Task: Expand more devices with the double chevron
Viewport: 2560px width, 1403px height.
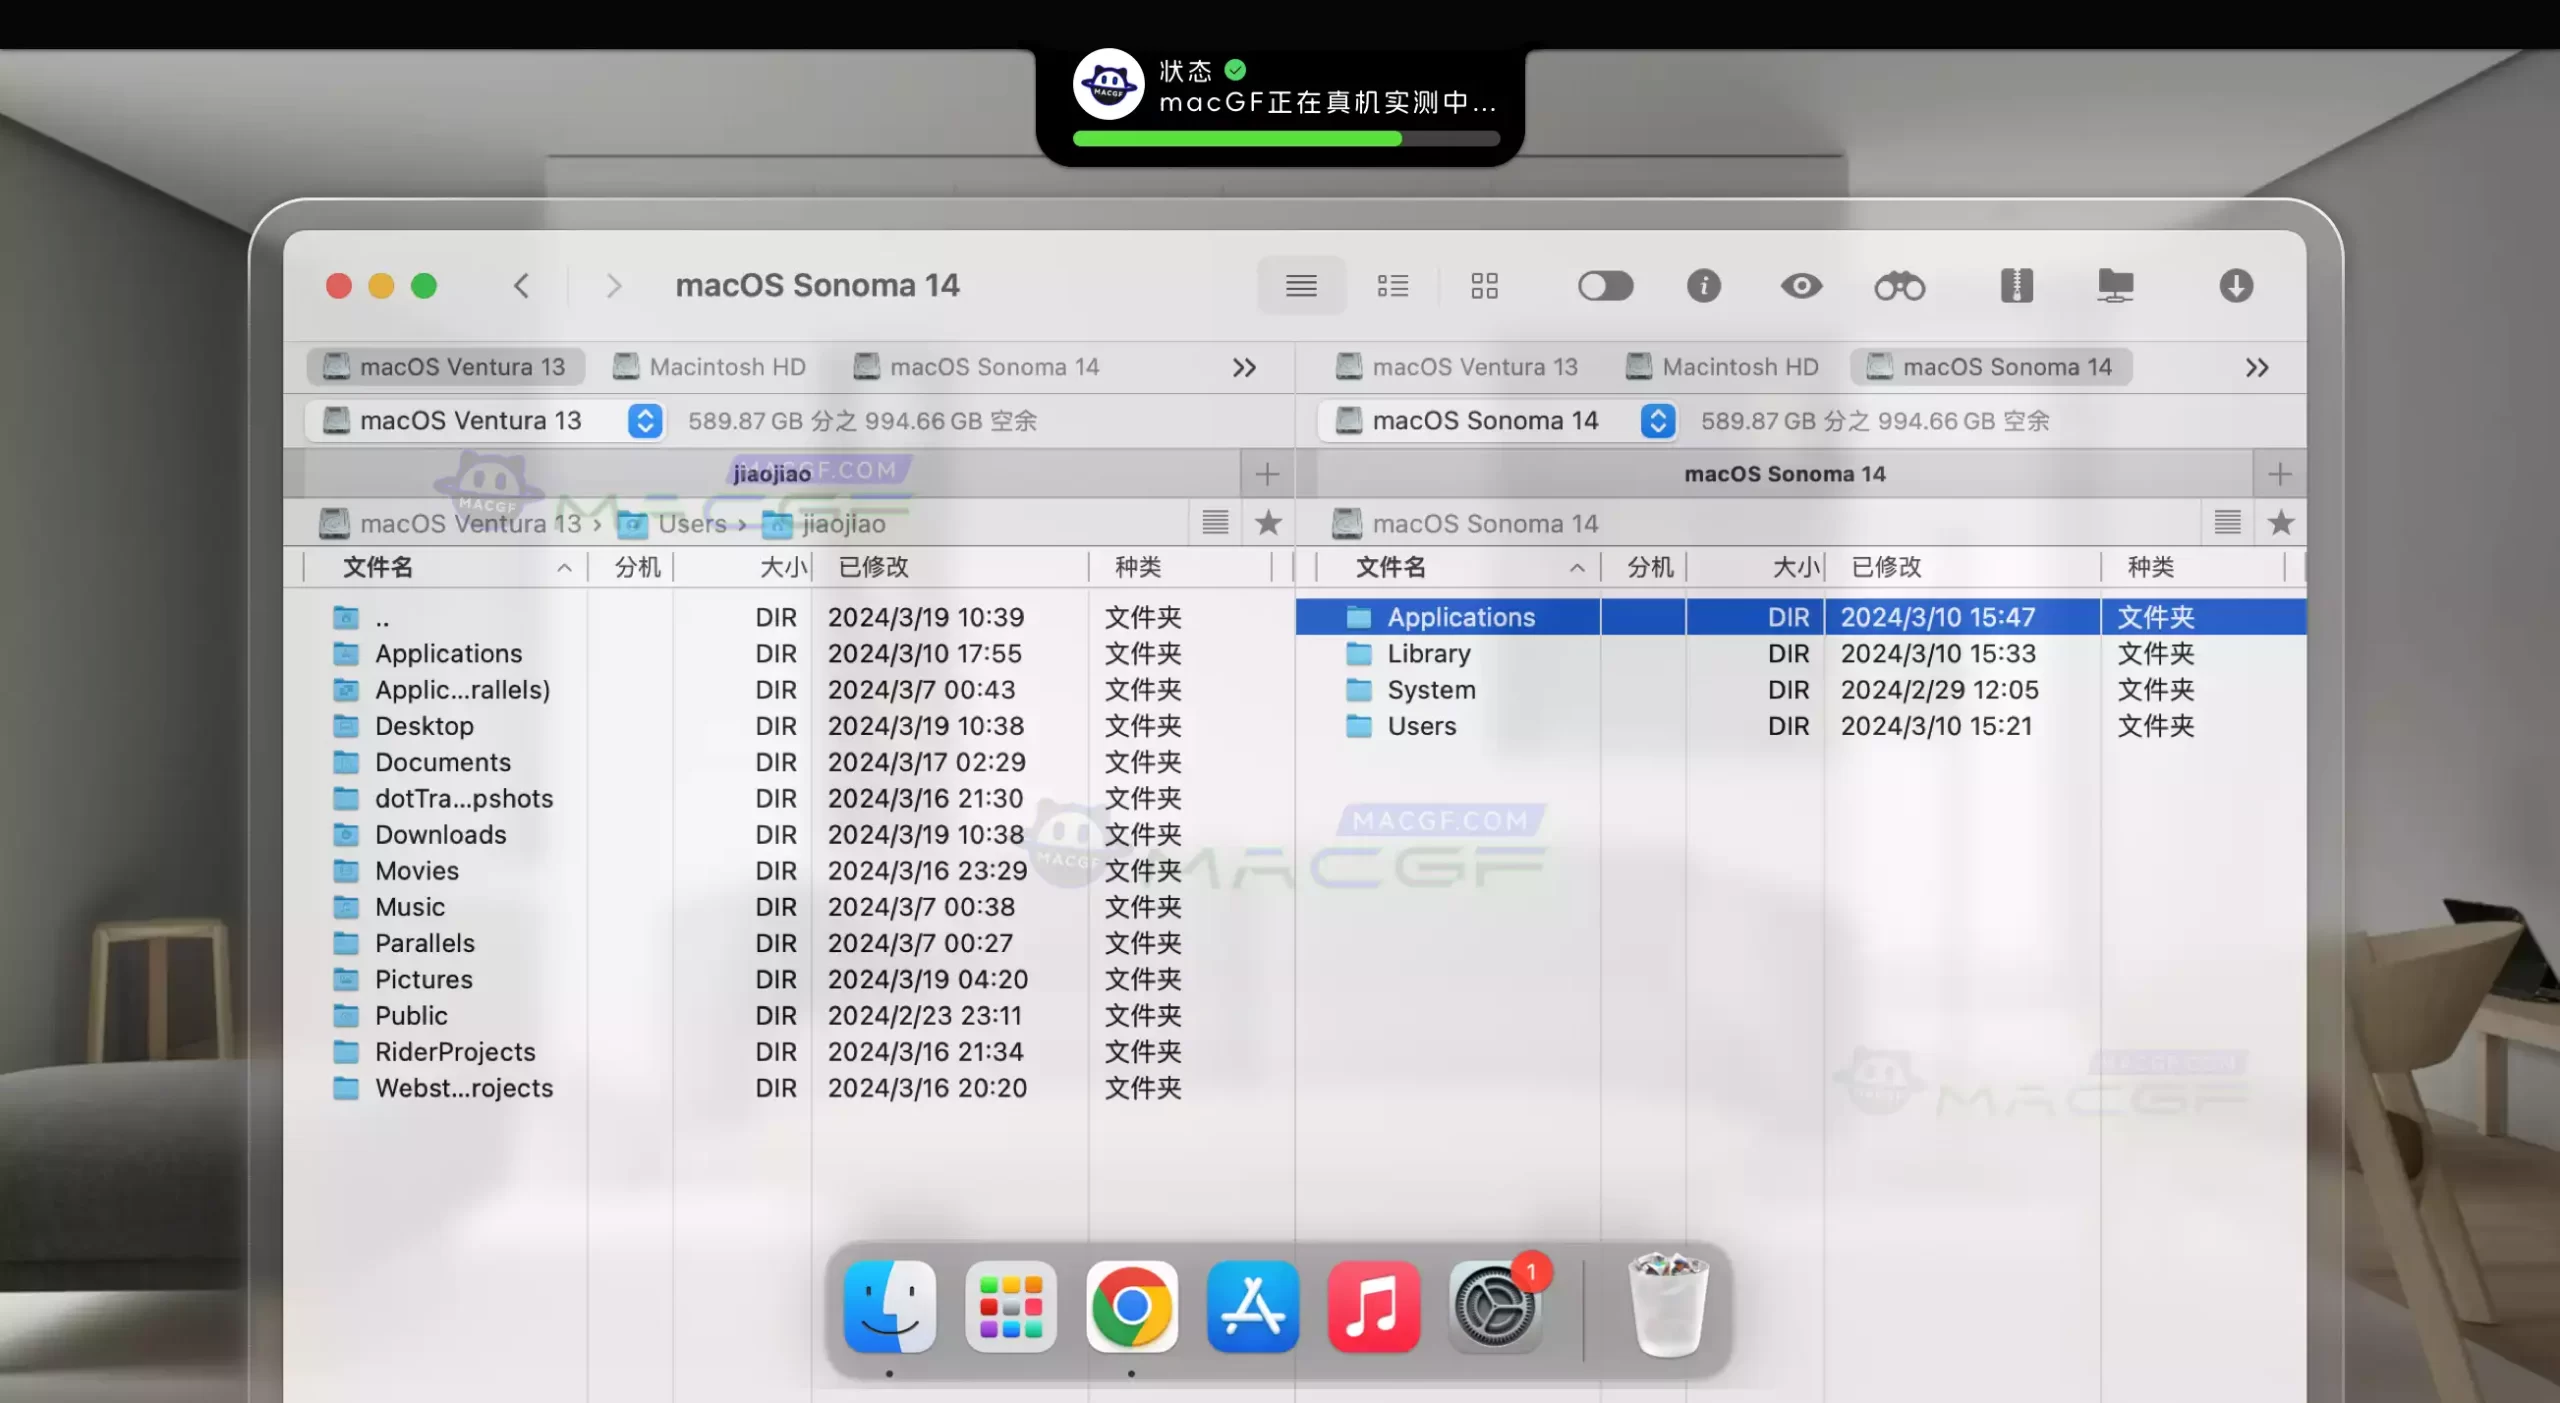Action: [x=1244, y=366]
